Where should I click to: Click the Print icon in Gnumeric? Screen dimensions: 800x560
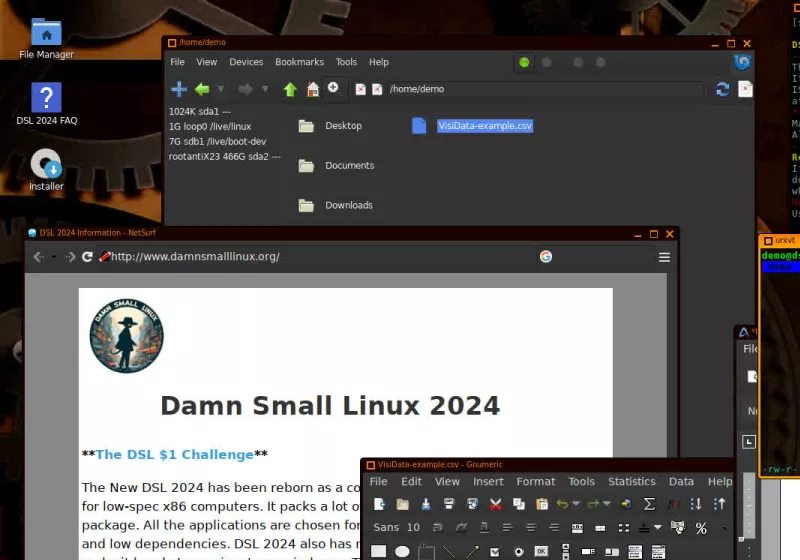[449, 504]
